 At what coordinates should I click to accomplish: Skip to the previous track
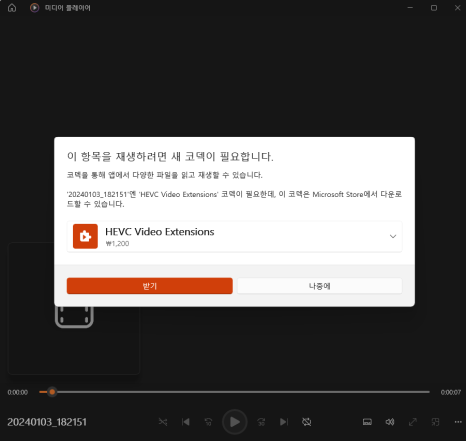[x=186, y=422]
